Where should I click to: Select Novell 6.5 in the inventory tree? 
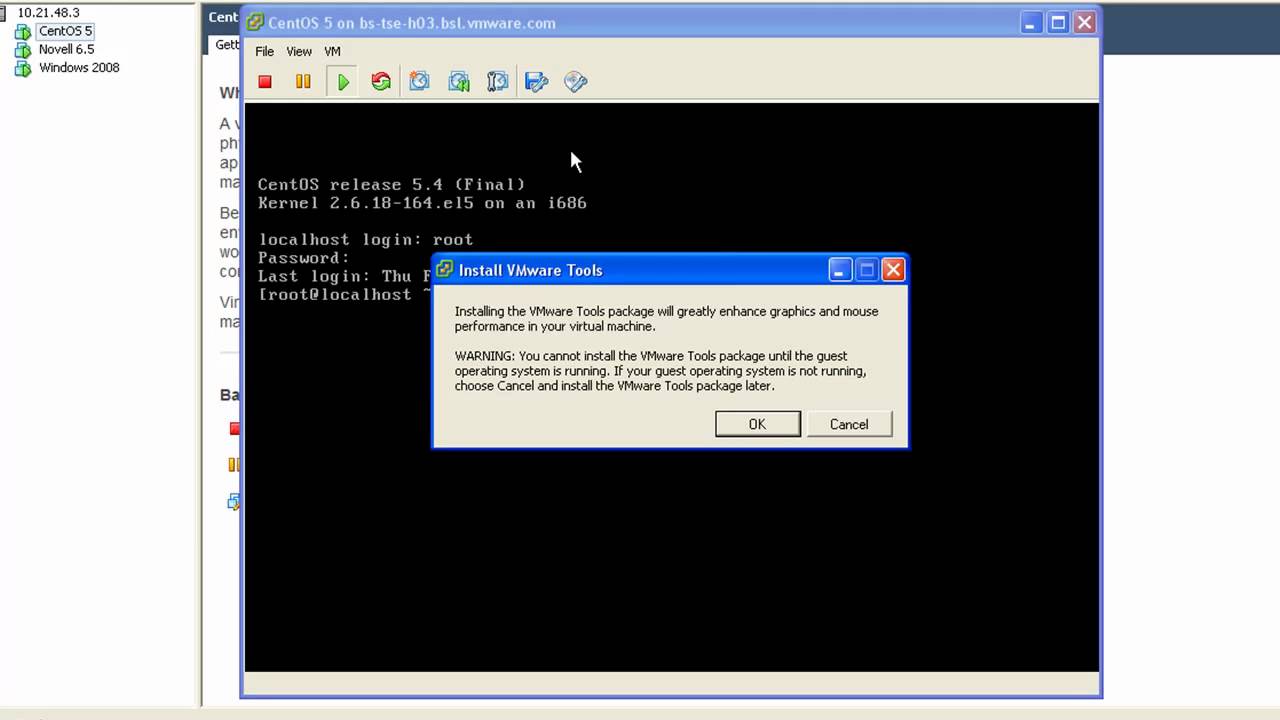pyautogui.click(x=66, y=49)
